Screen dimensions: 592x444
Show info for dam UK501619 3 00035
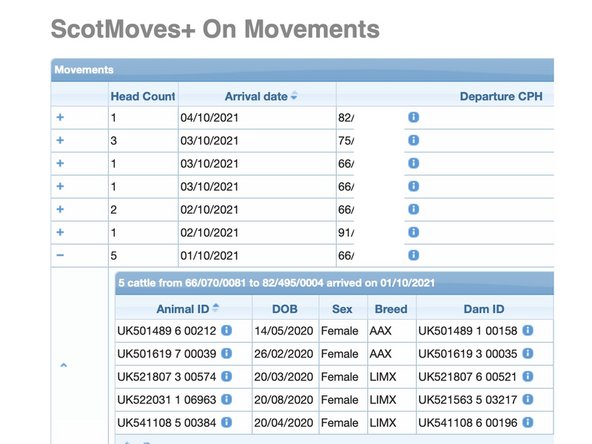(527, 353)
